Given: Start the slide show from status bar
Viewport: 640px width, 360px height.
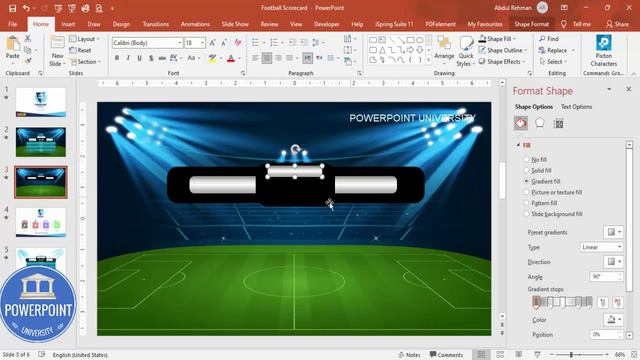Looking at the screenshot, I should tap(537, 355).
